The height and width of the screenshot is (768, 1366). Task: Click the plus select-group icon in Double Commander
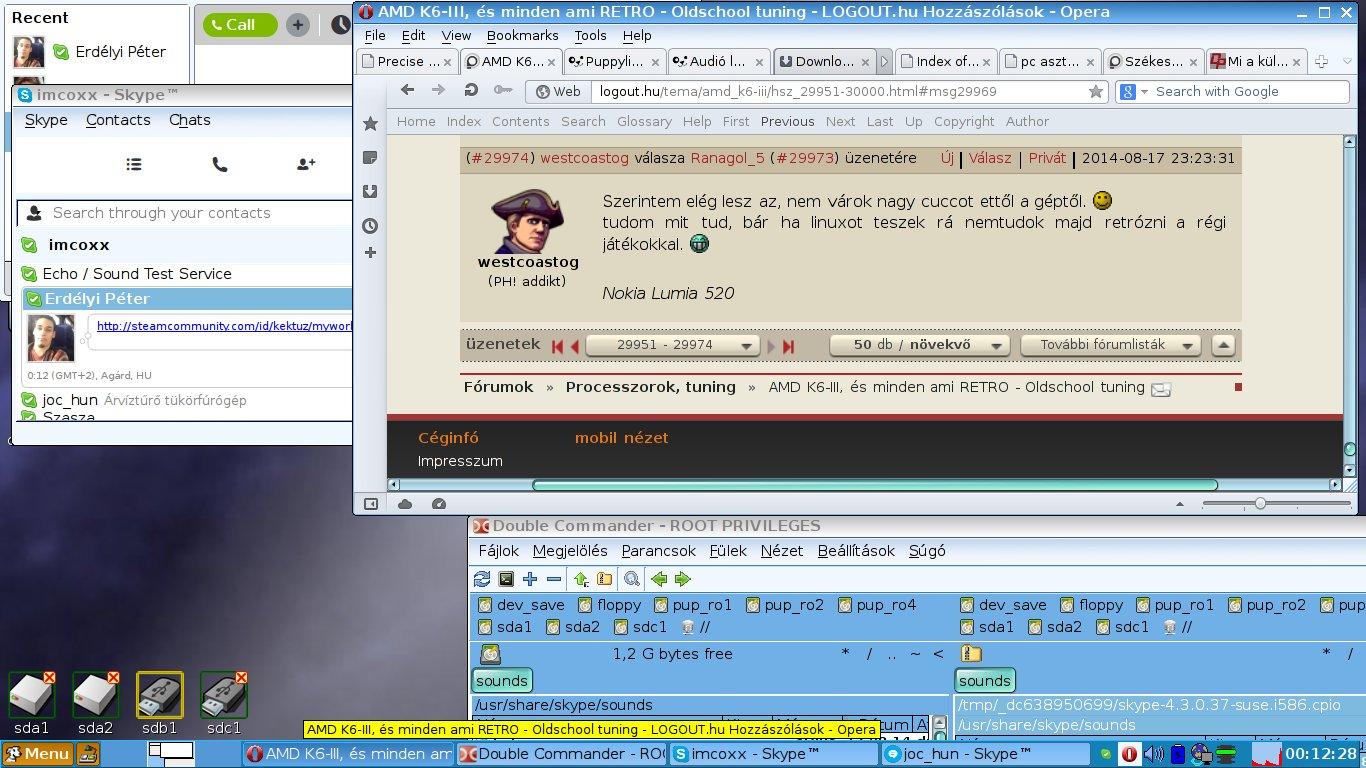point(530,579)
